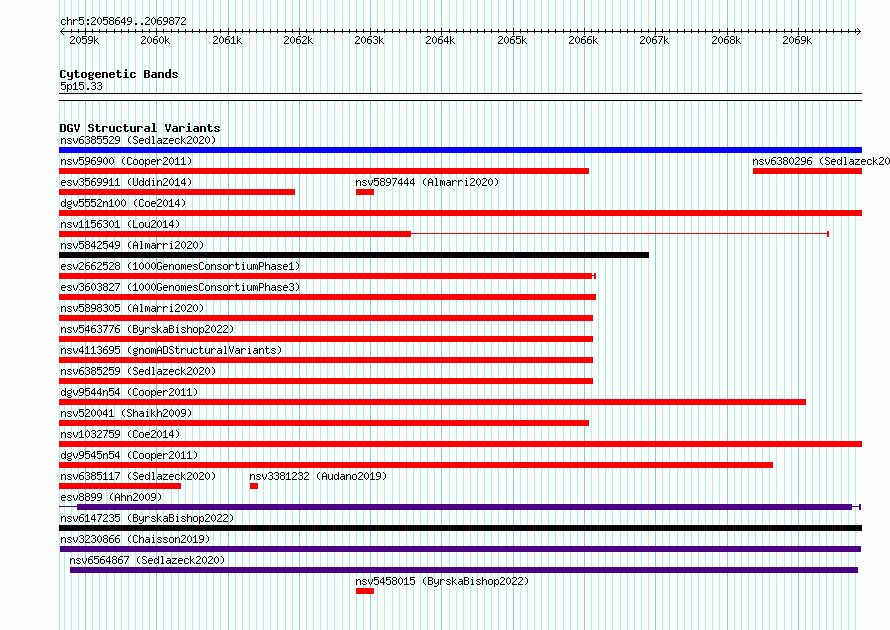This screenshot has height=630, width=890.
Task: Click the red esv3569911 variant bar
Action: click(177, 192)
